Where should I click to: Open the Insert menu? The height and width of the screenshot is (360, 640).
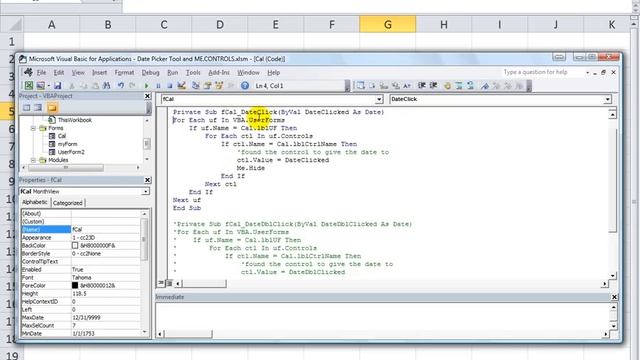99,72
